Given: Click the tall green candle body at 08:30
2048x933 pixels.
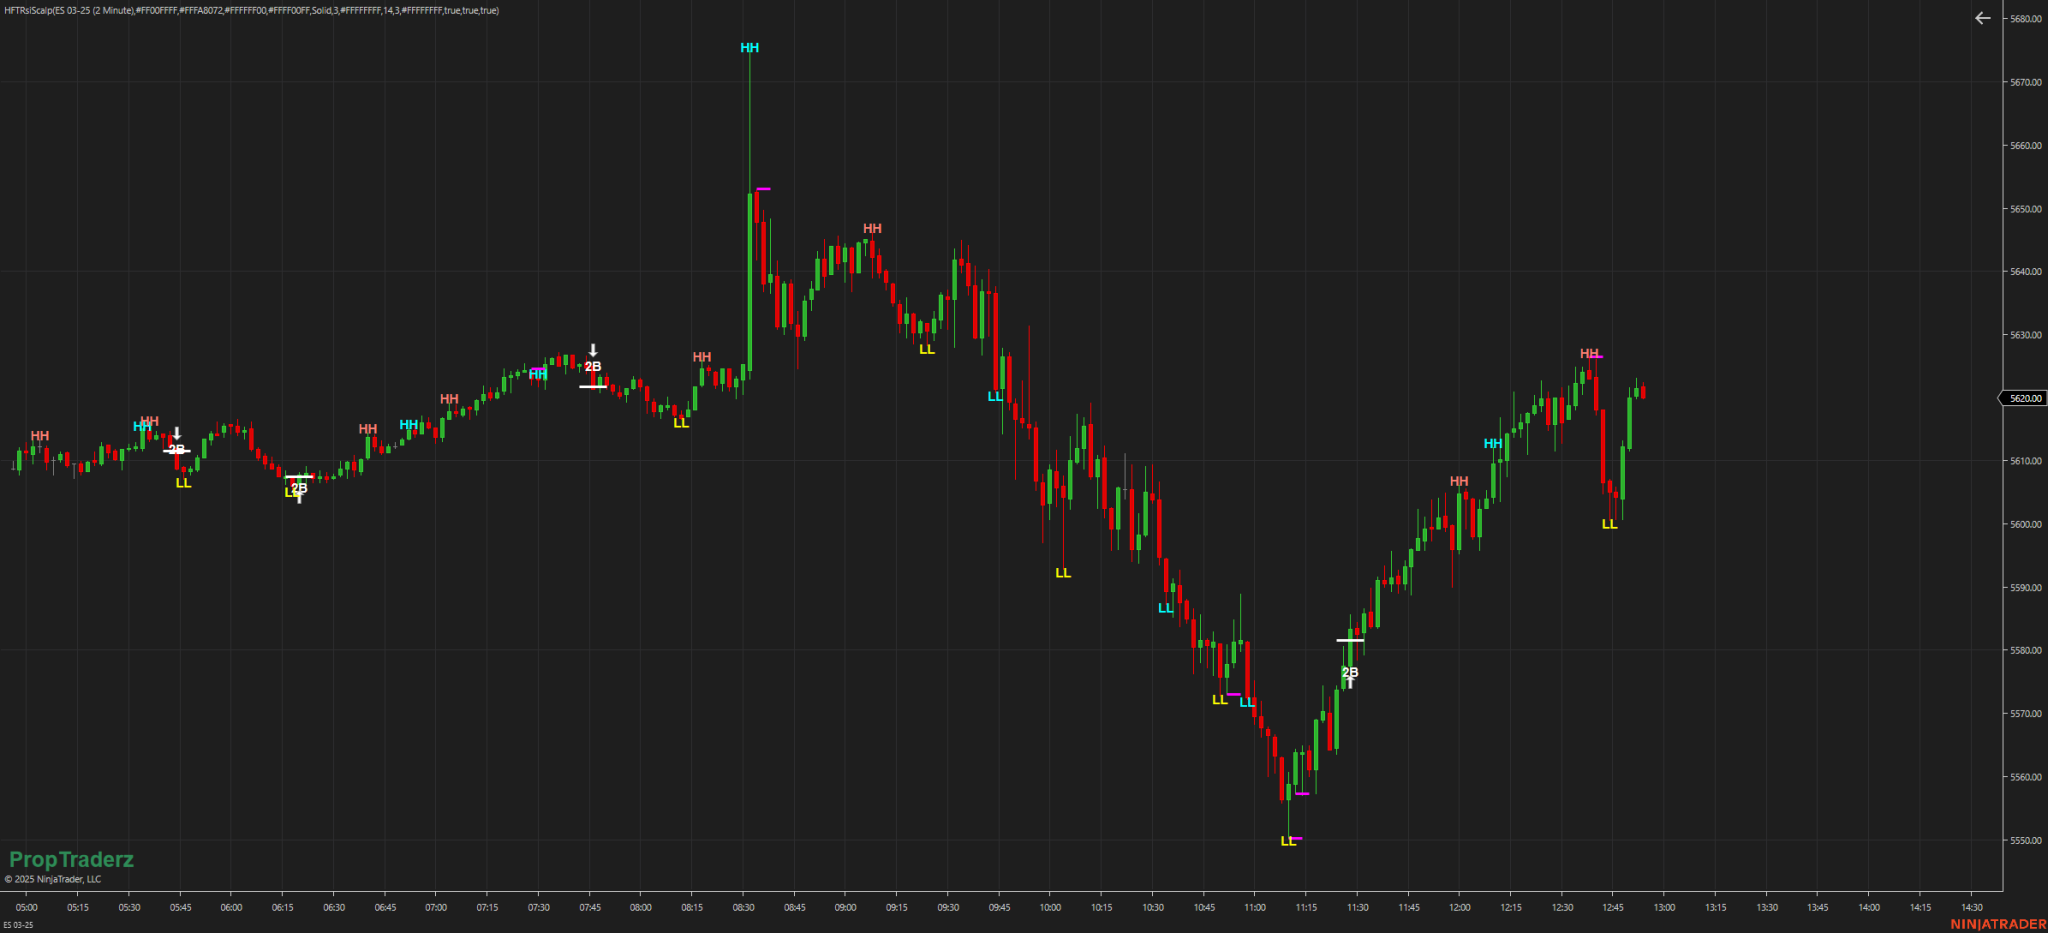Looking at the screenshot, I should [750, 280].
